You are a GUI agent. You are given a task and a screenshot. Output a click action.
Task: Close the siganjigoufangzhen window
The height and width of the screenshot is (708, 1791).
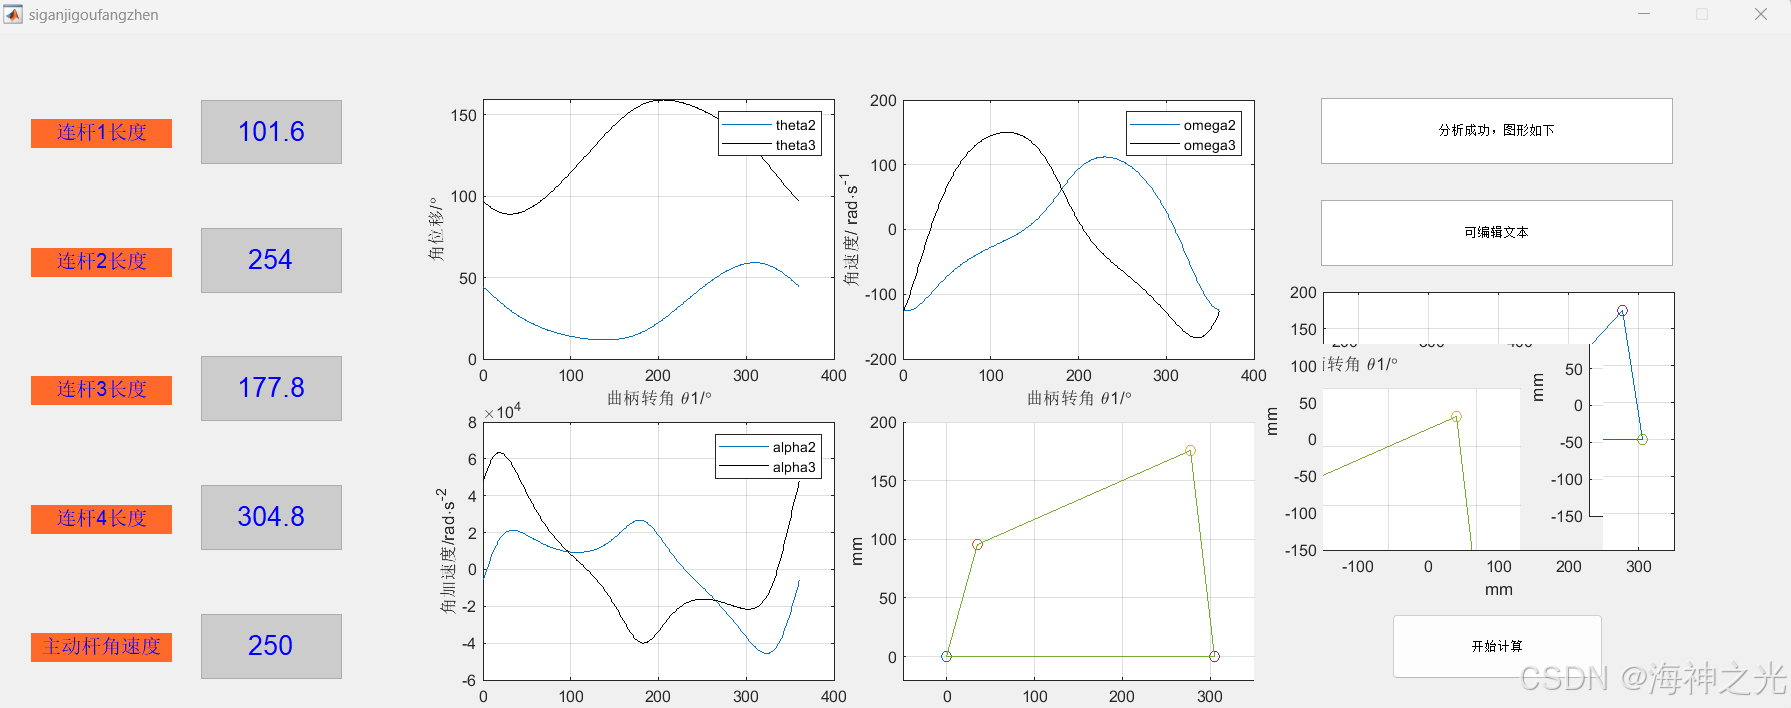pos(1761,14)
